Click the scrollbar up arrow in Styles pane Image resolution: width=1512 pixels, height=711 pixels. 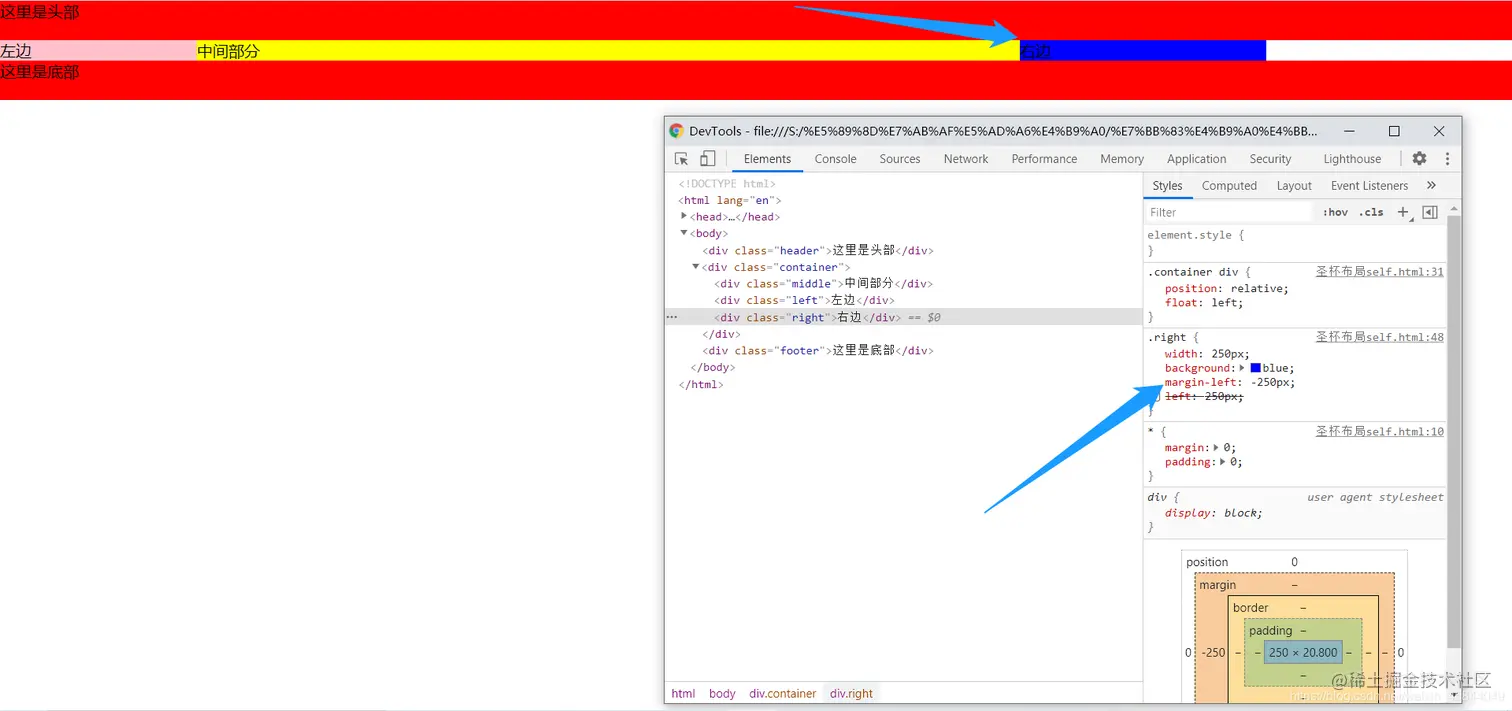coord(1454,207)
